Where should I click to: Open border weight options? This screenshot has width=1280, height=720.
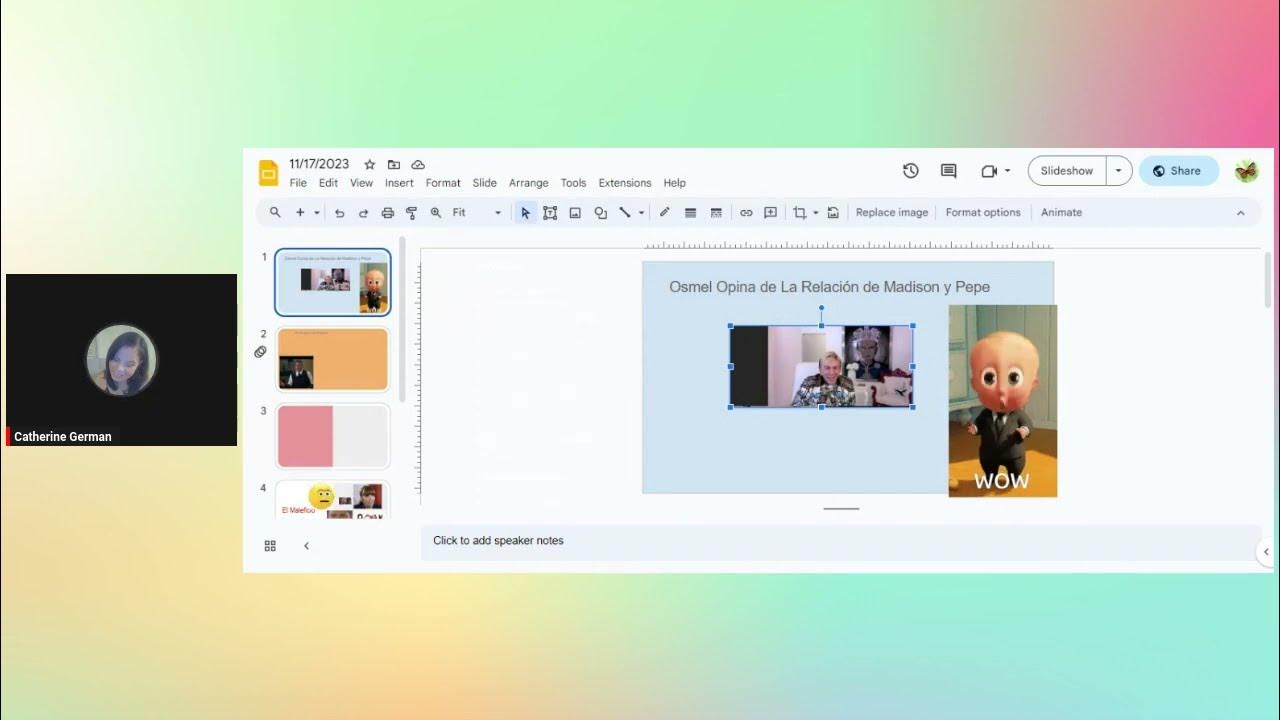pos(690,212)
